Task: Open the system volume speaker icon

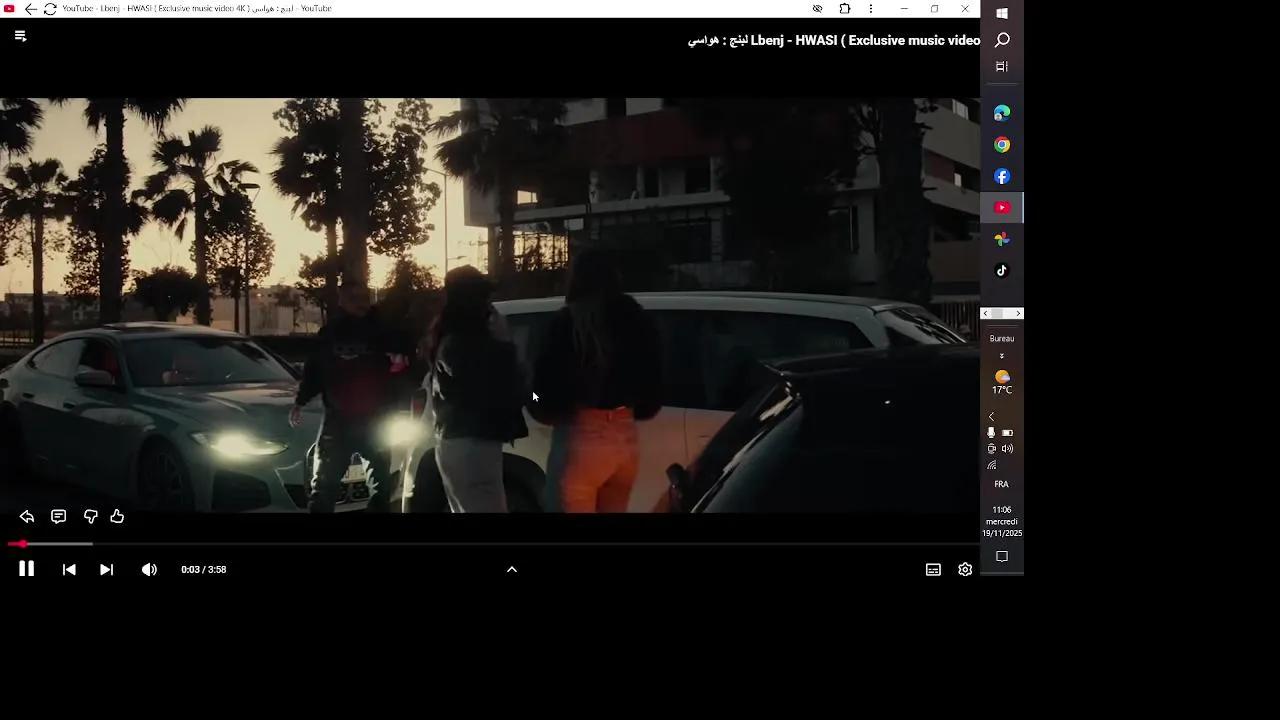Action: (1008, 449)
